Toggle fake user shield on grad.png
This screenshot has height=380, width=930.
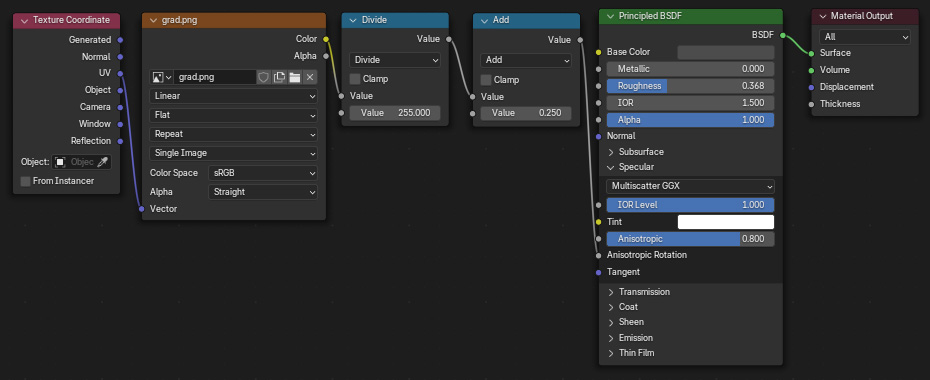264,77
